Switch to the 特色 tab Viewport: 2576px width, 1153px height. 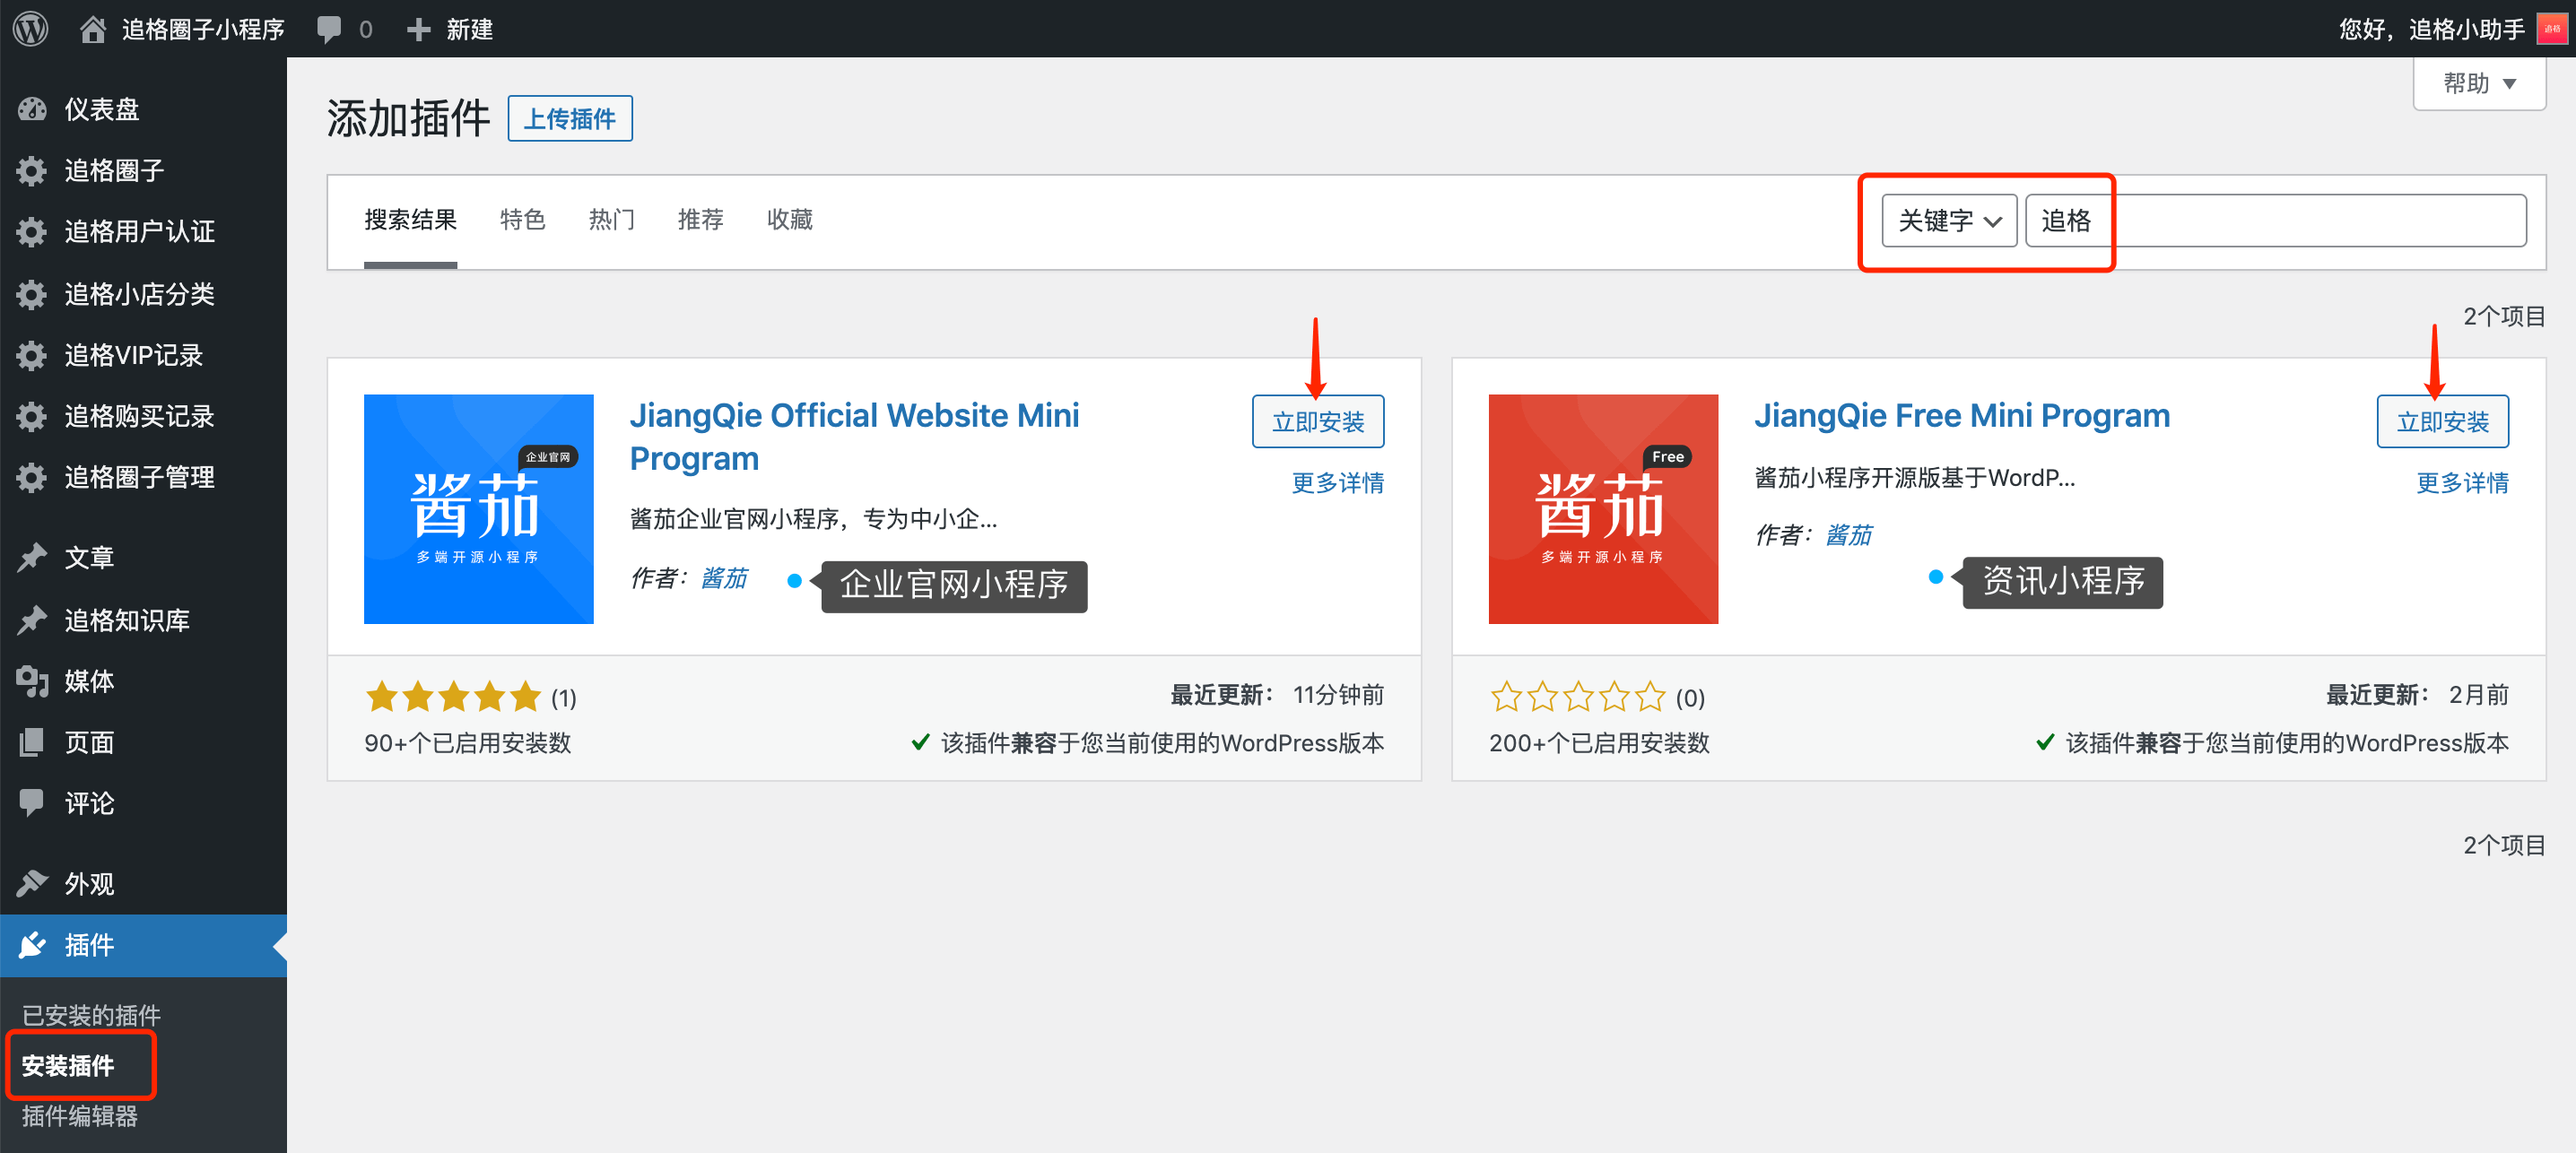click(x=522, y=220)
